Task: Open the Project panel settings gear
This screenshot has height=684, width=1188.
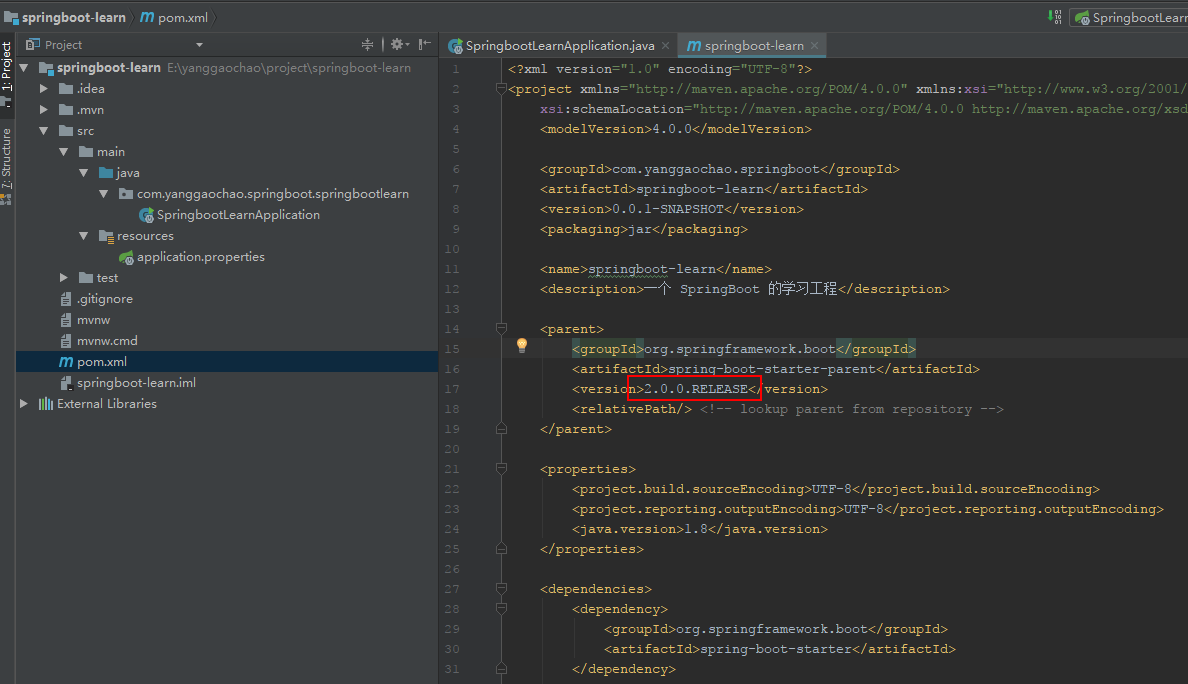Action: coord(399,45)
